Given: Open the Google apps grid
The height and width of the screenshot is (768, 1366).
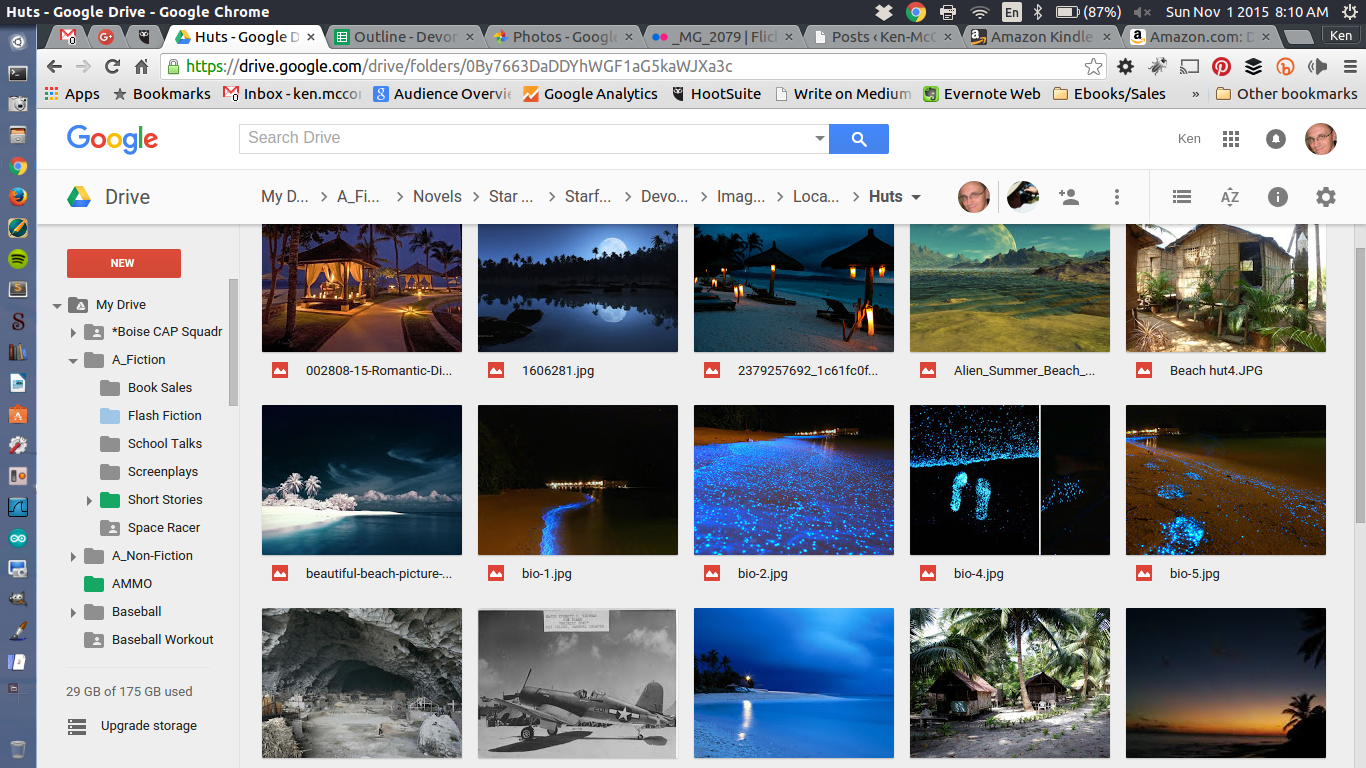Looking at the screenshot, I should 1231,139.
